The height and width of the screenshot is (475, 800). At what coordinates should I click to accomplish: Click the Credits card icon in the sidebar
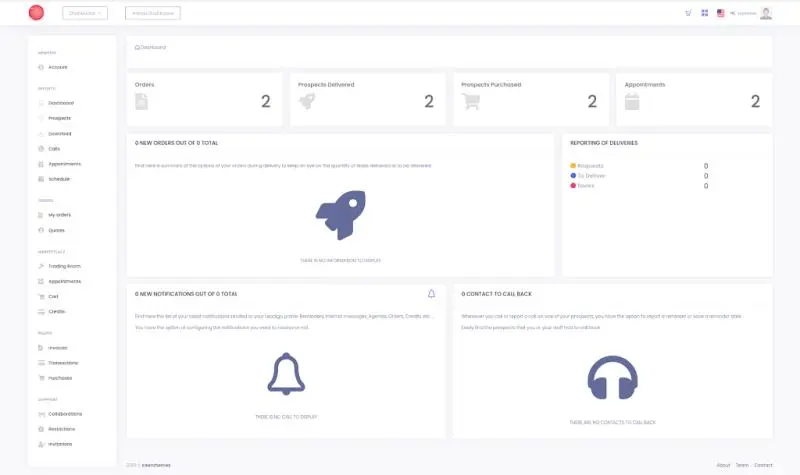pos(41,312)
